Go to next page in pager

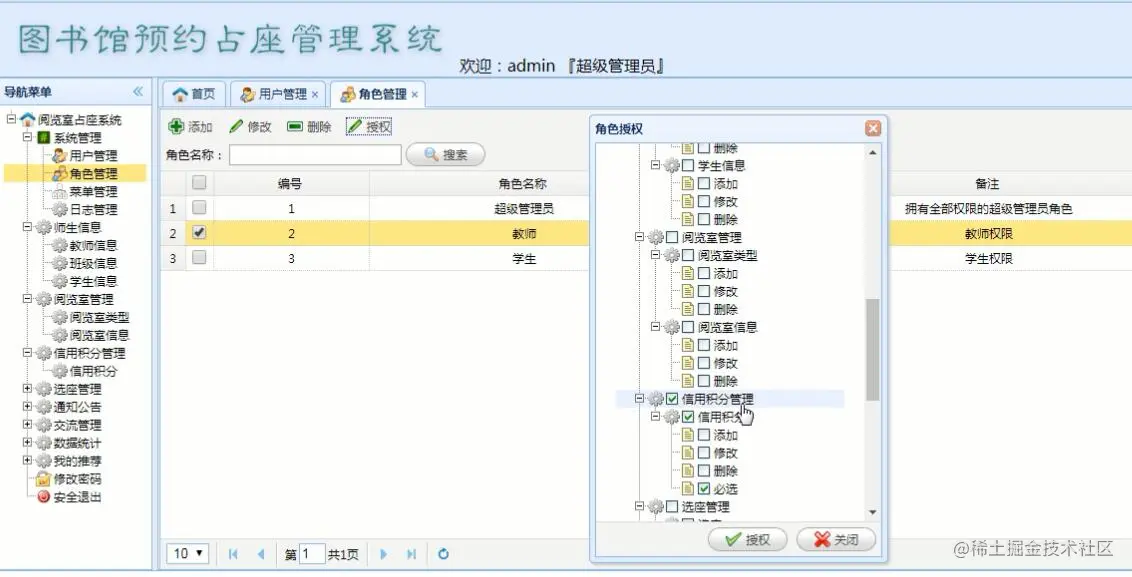[383, 554]
